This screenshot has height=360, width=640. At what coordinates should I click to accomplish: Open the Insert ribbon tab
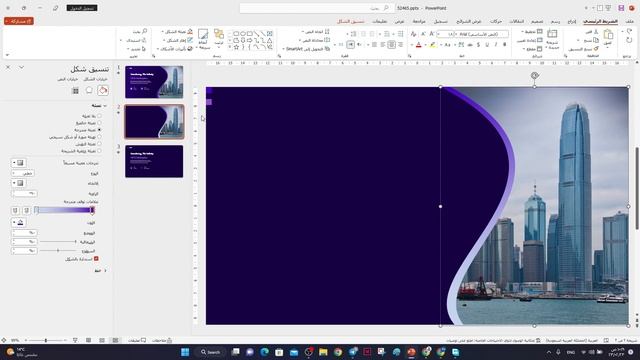[571, 21]
